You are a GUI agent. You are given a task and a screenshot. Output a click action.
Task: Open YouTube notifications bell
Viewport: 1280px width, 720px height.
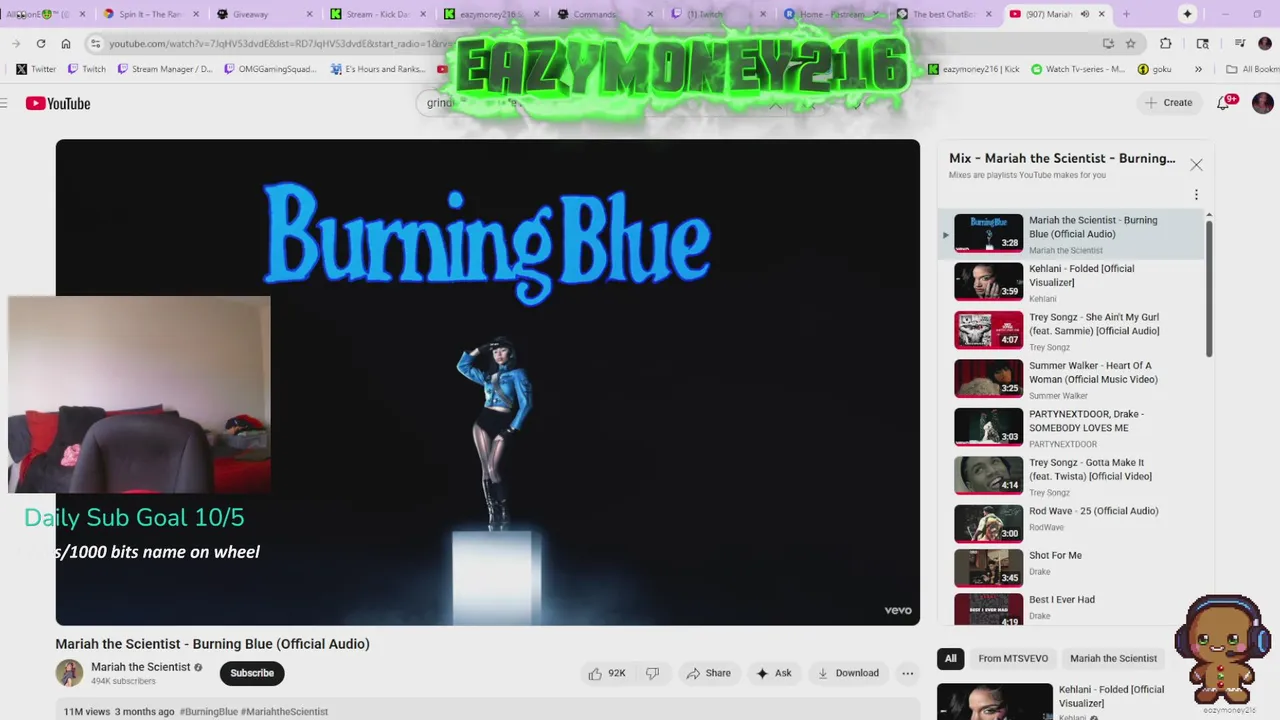click(1223, 102)
